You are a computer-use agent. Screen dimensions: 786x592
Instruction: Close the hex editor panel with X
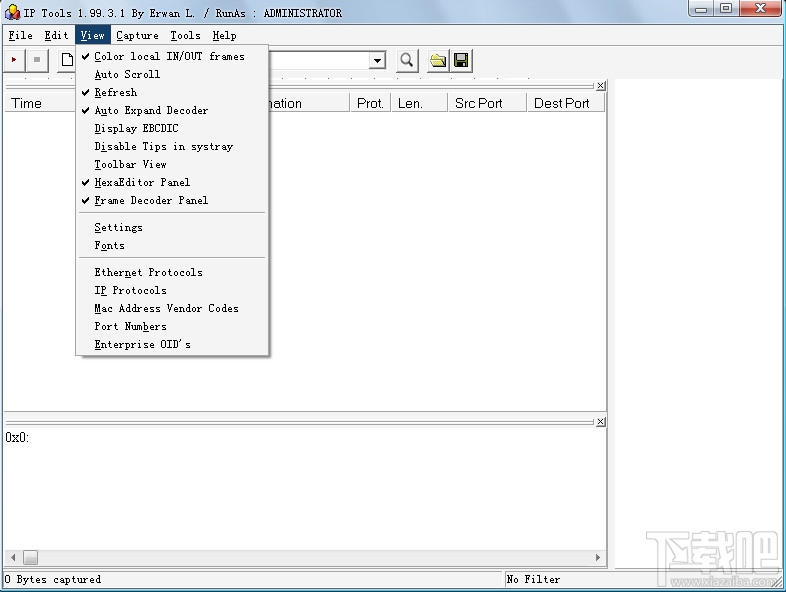(x=601, y=422)
